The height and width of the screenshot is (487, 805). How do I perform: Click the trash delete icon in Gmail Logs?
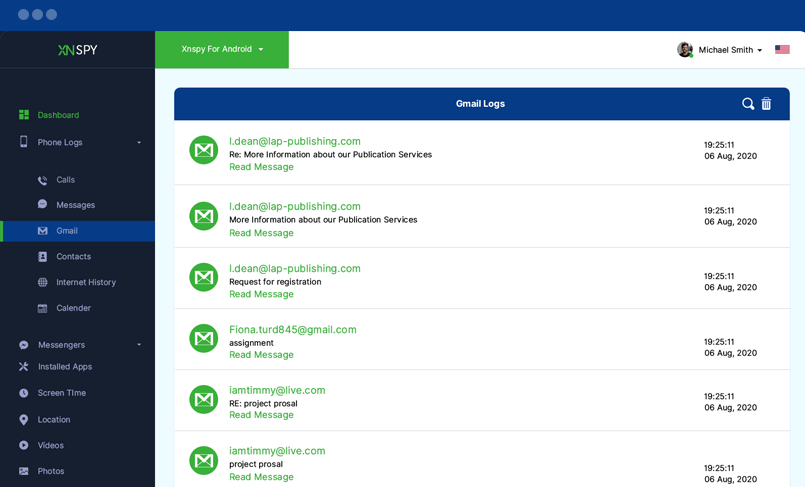767,104
